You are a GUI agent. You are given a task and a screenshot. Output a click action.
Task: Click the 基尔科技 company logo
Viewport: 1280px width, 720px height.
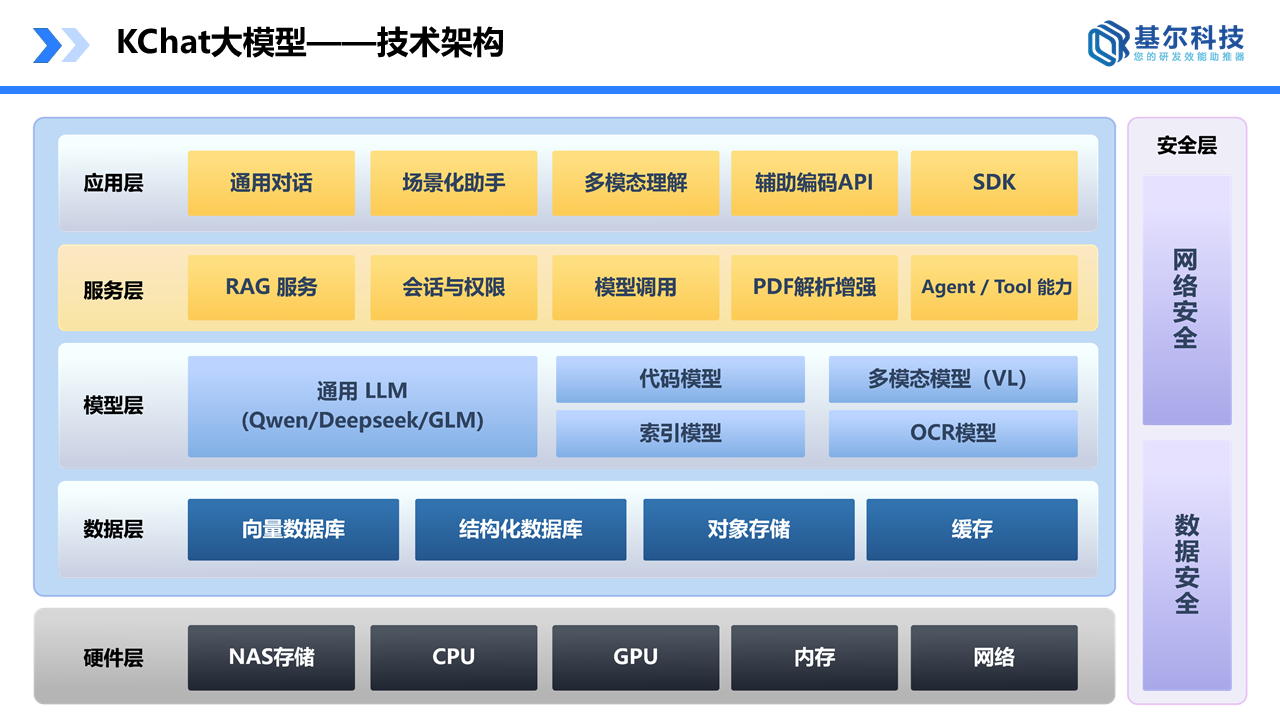pos(1165,43)
